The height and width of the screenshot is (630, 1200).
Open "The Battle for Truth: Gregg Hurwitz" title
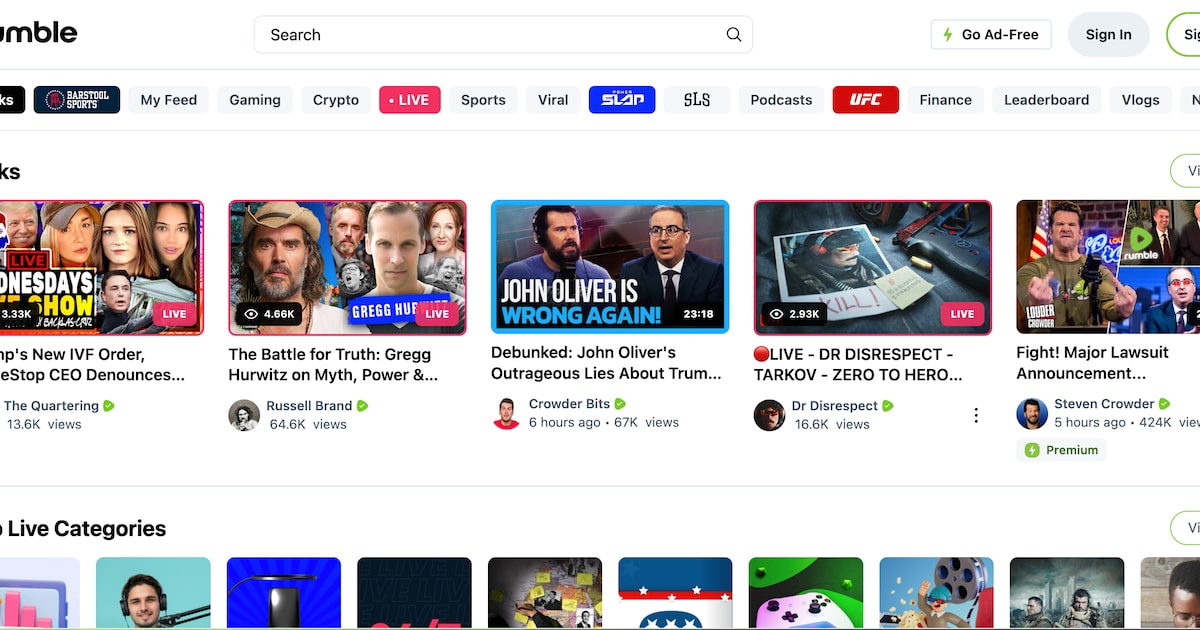[x=334, y=364]
